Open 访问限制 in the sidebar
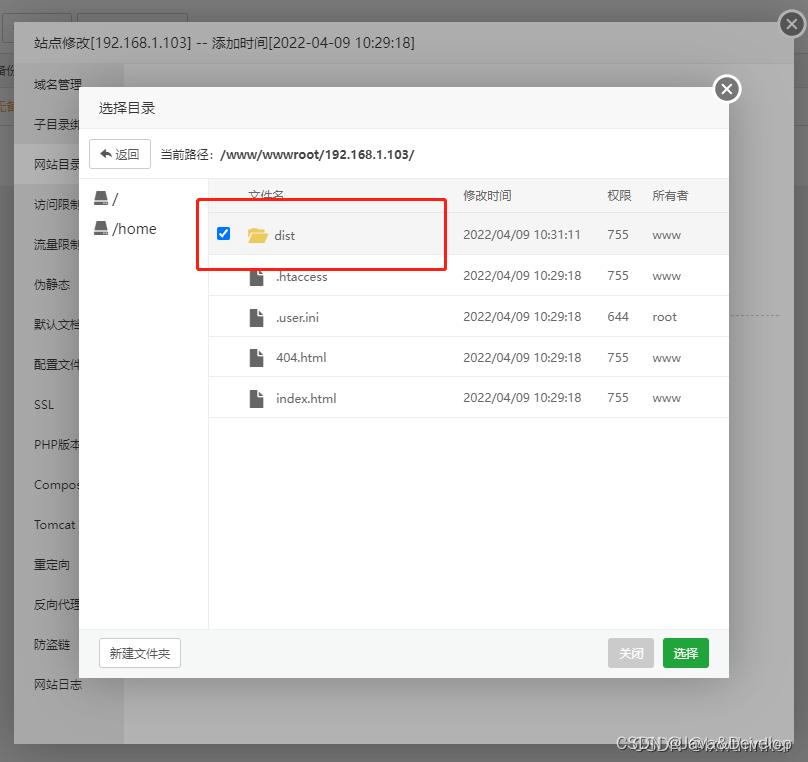Screen dimensions: 808x762 [x=57, y=205]
